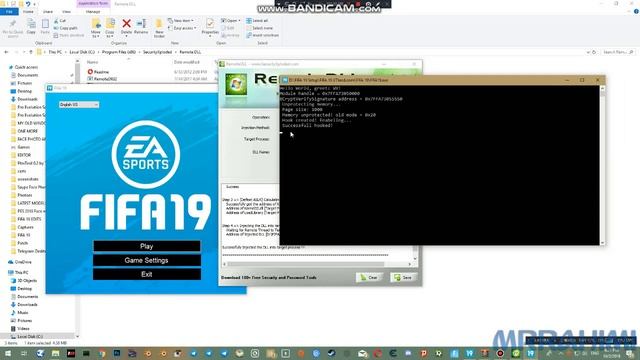Switch to the Manage ribbon tab
Screen dimensions: 640x360
(x=93, y=11)
